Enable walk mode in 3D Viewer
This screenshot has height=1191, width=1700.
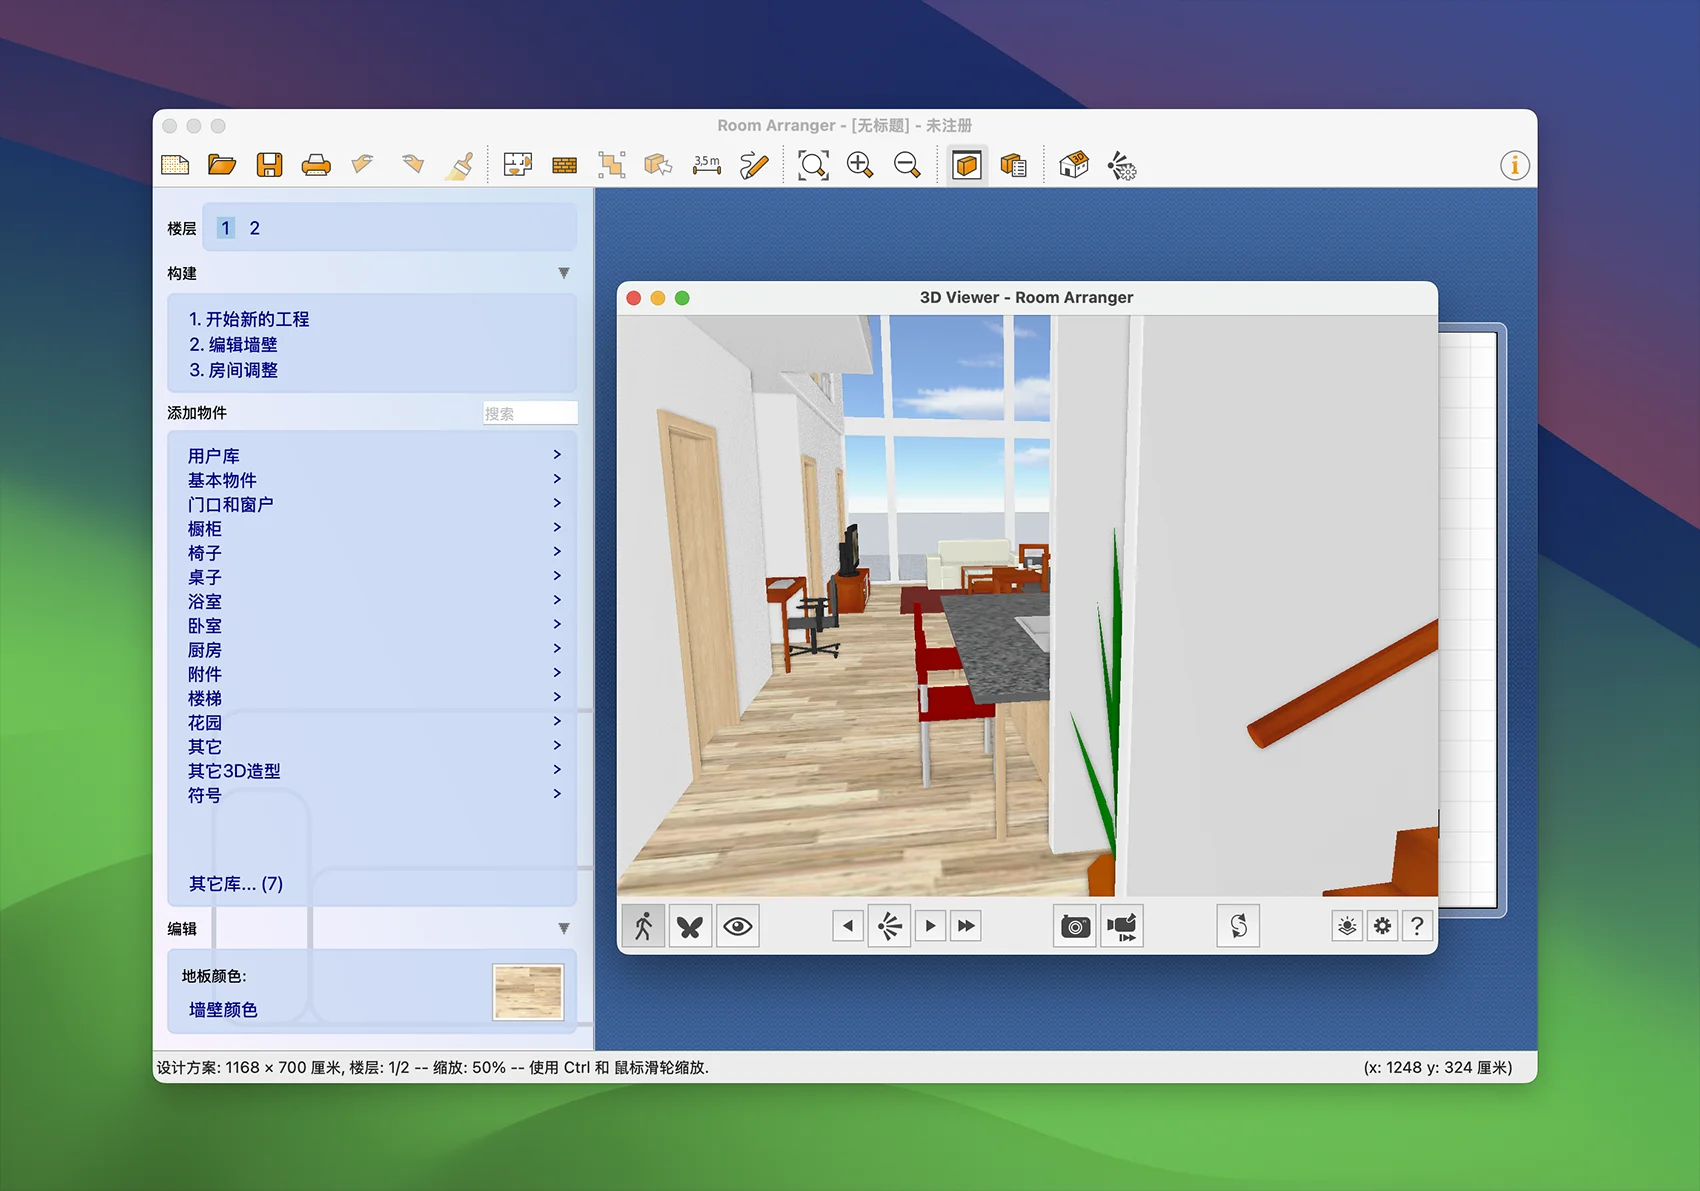[x=643, y=926]
